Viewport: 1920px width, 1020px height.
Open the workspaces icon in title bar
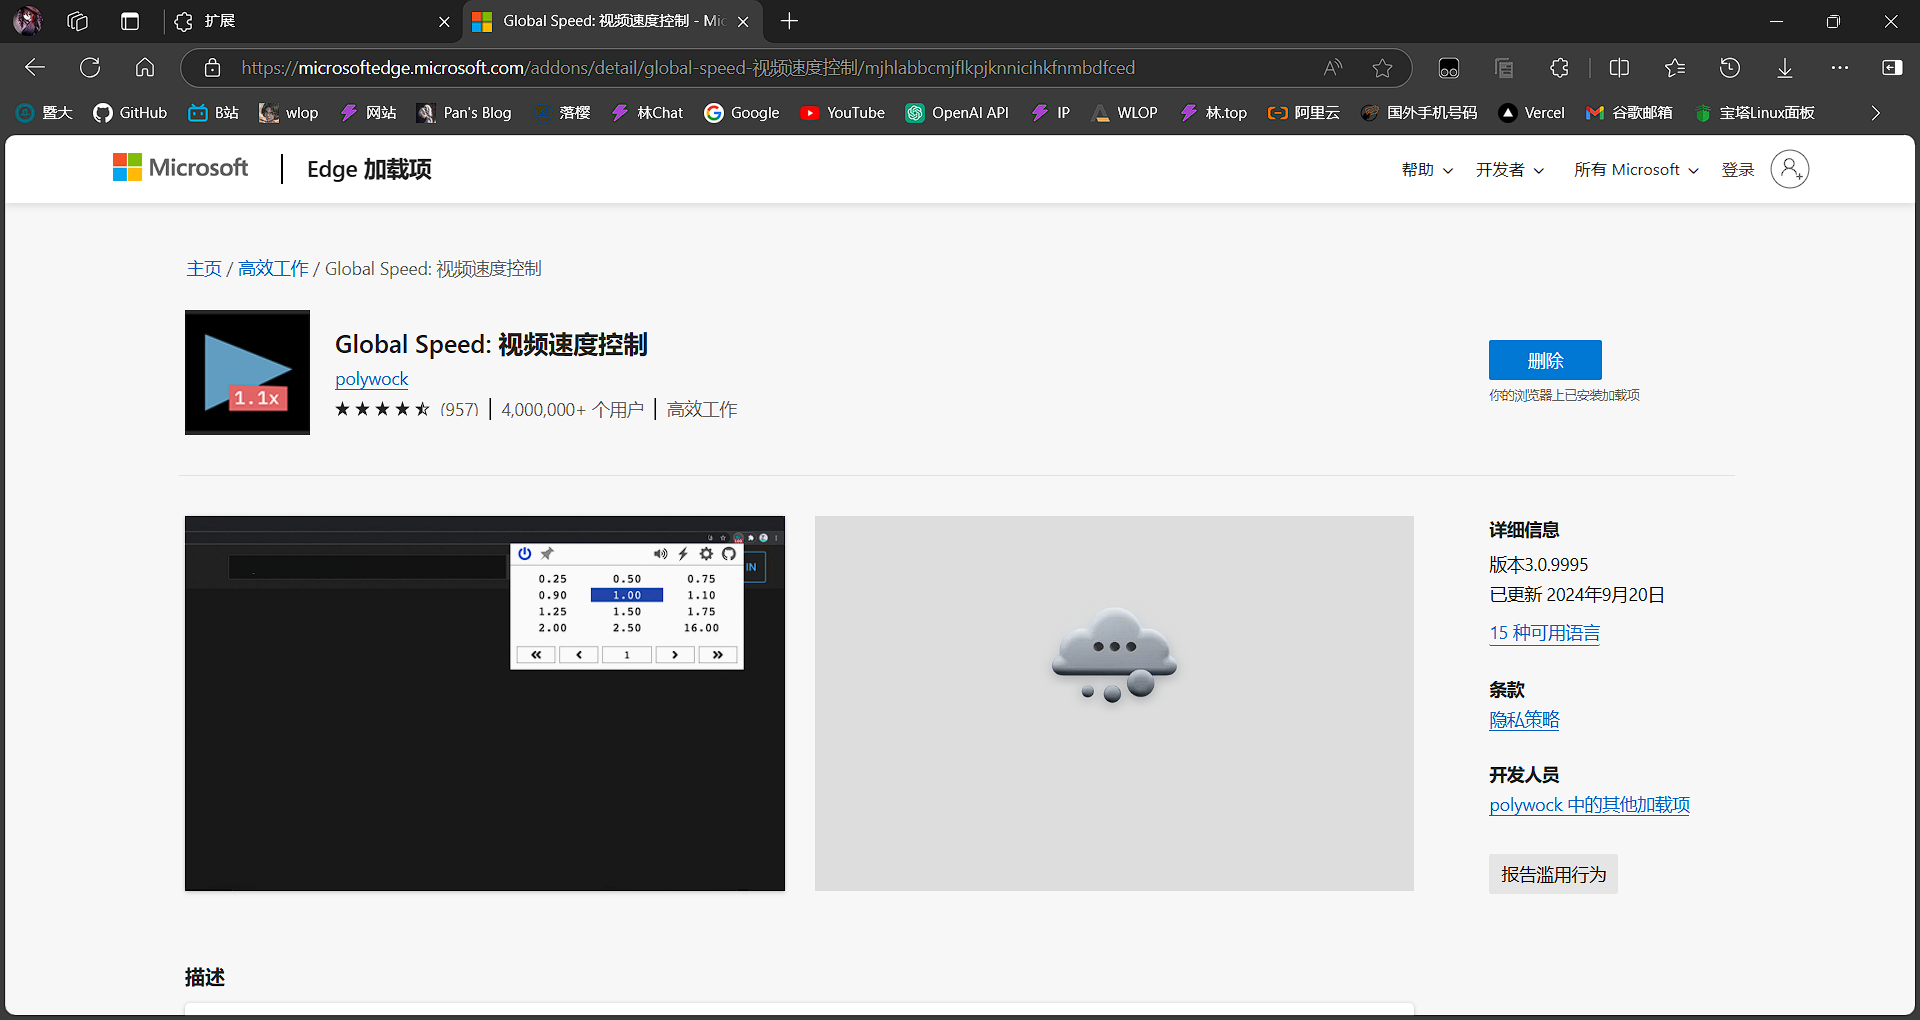coord(78,21)
